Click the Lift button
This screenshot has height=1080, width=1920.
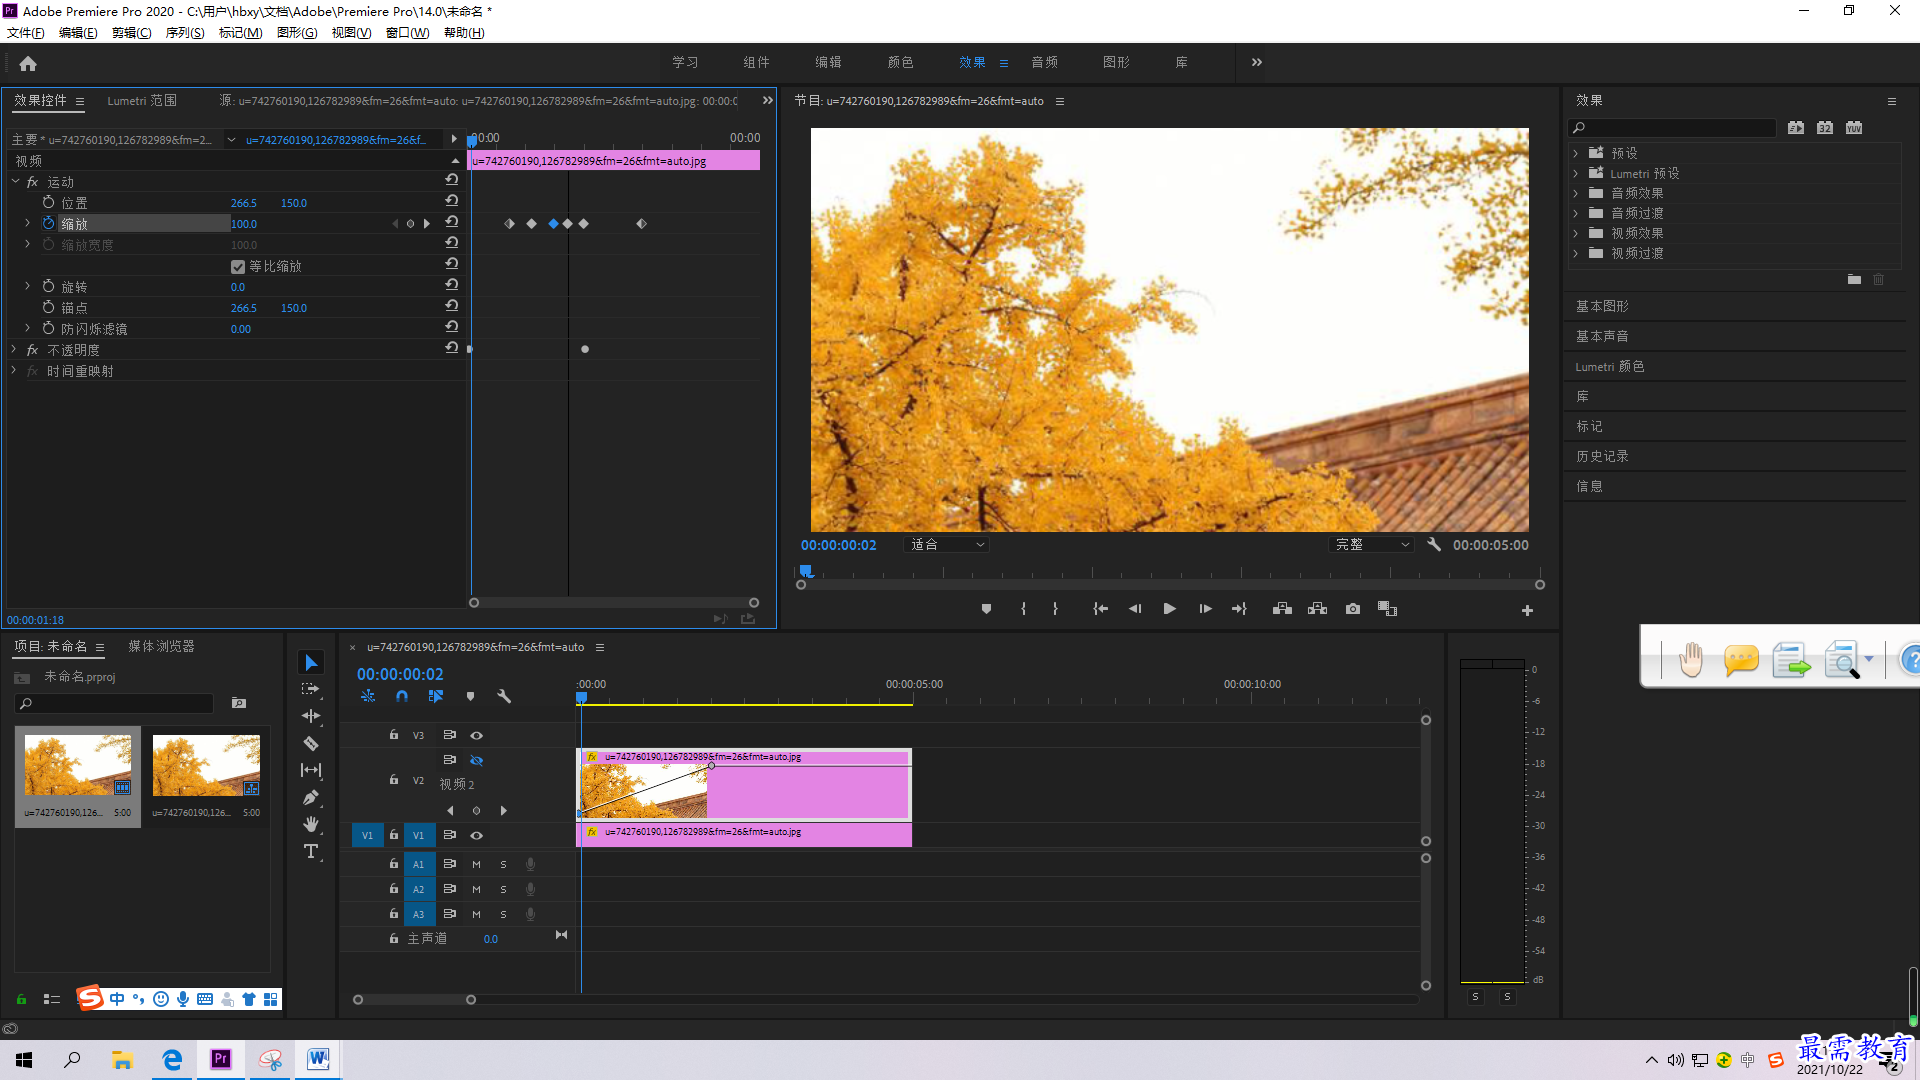[x=1282, y=609]
